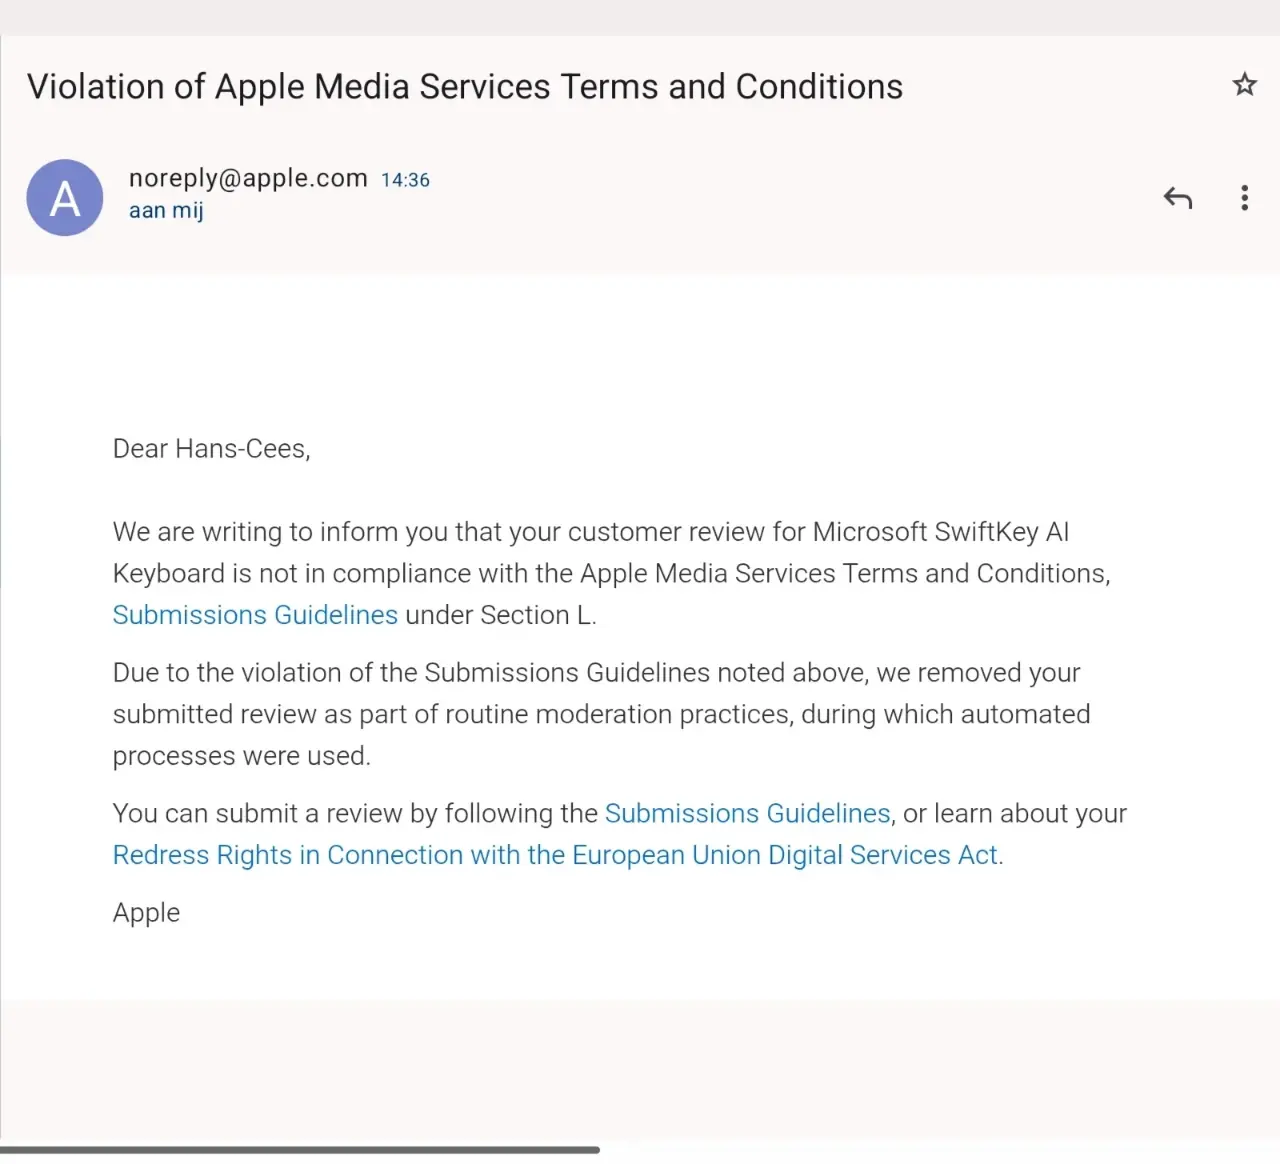Click the "Dear Hans-Cees," greeting line

pos(211,449)
